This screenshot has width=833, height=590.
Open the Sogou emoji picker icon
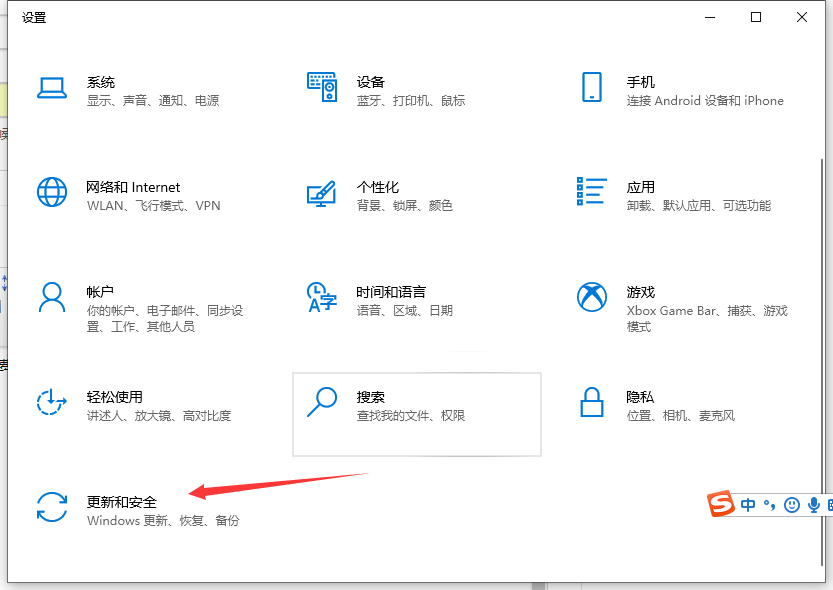(791, 505)
